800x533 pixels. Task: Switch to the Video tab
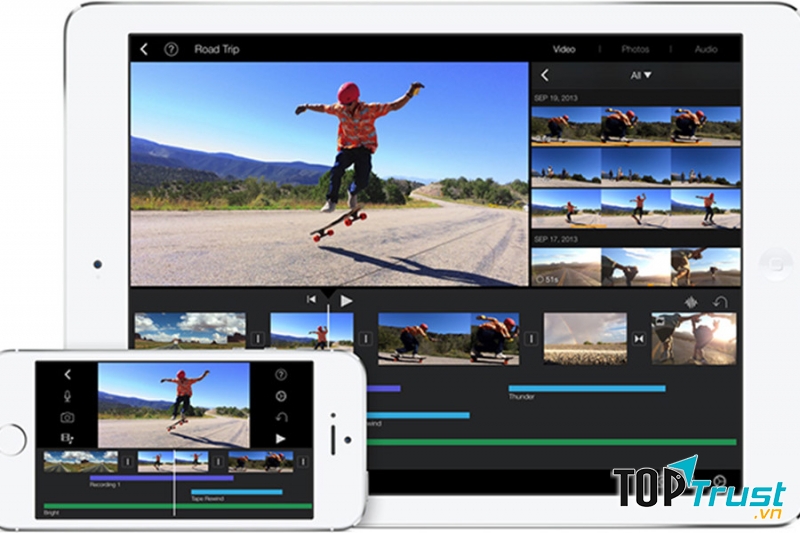click(564, 49)
